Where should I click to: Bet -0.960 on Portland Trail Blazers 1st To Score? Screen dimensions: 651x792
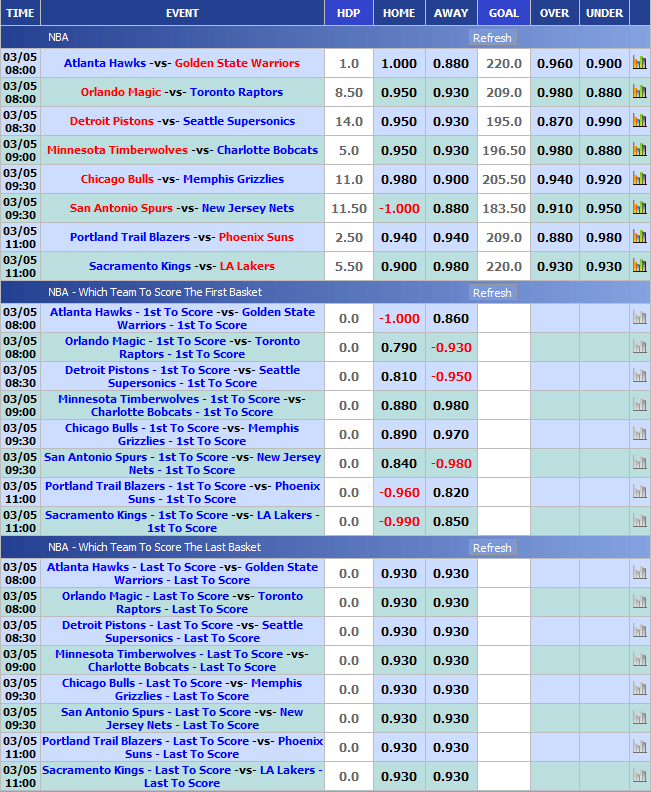[399, 493]
